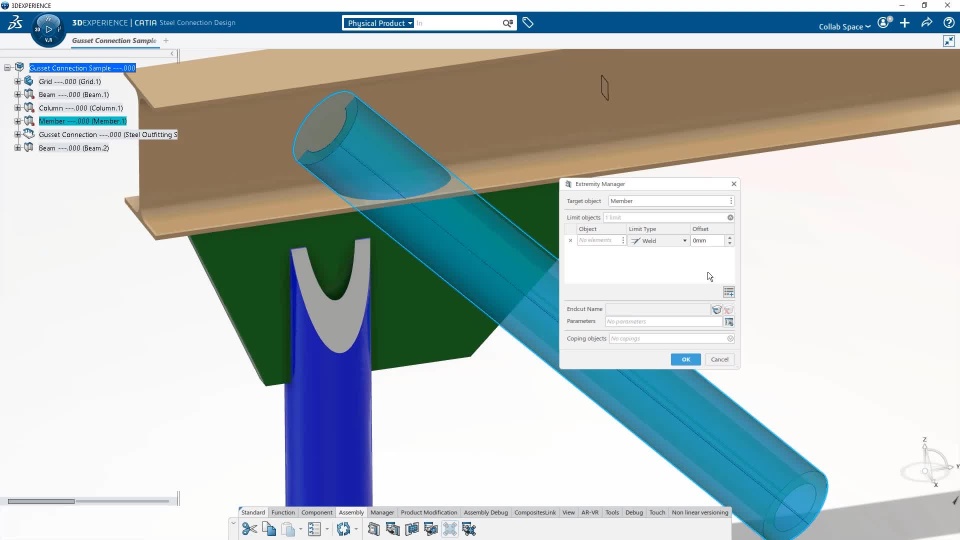Expand the Column.1 tree node

point(17,108)
